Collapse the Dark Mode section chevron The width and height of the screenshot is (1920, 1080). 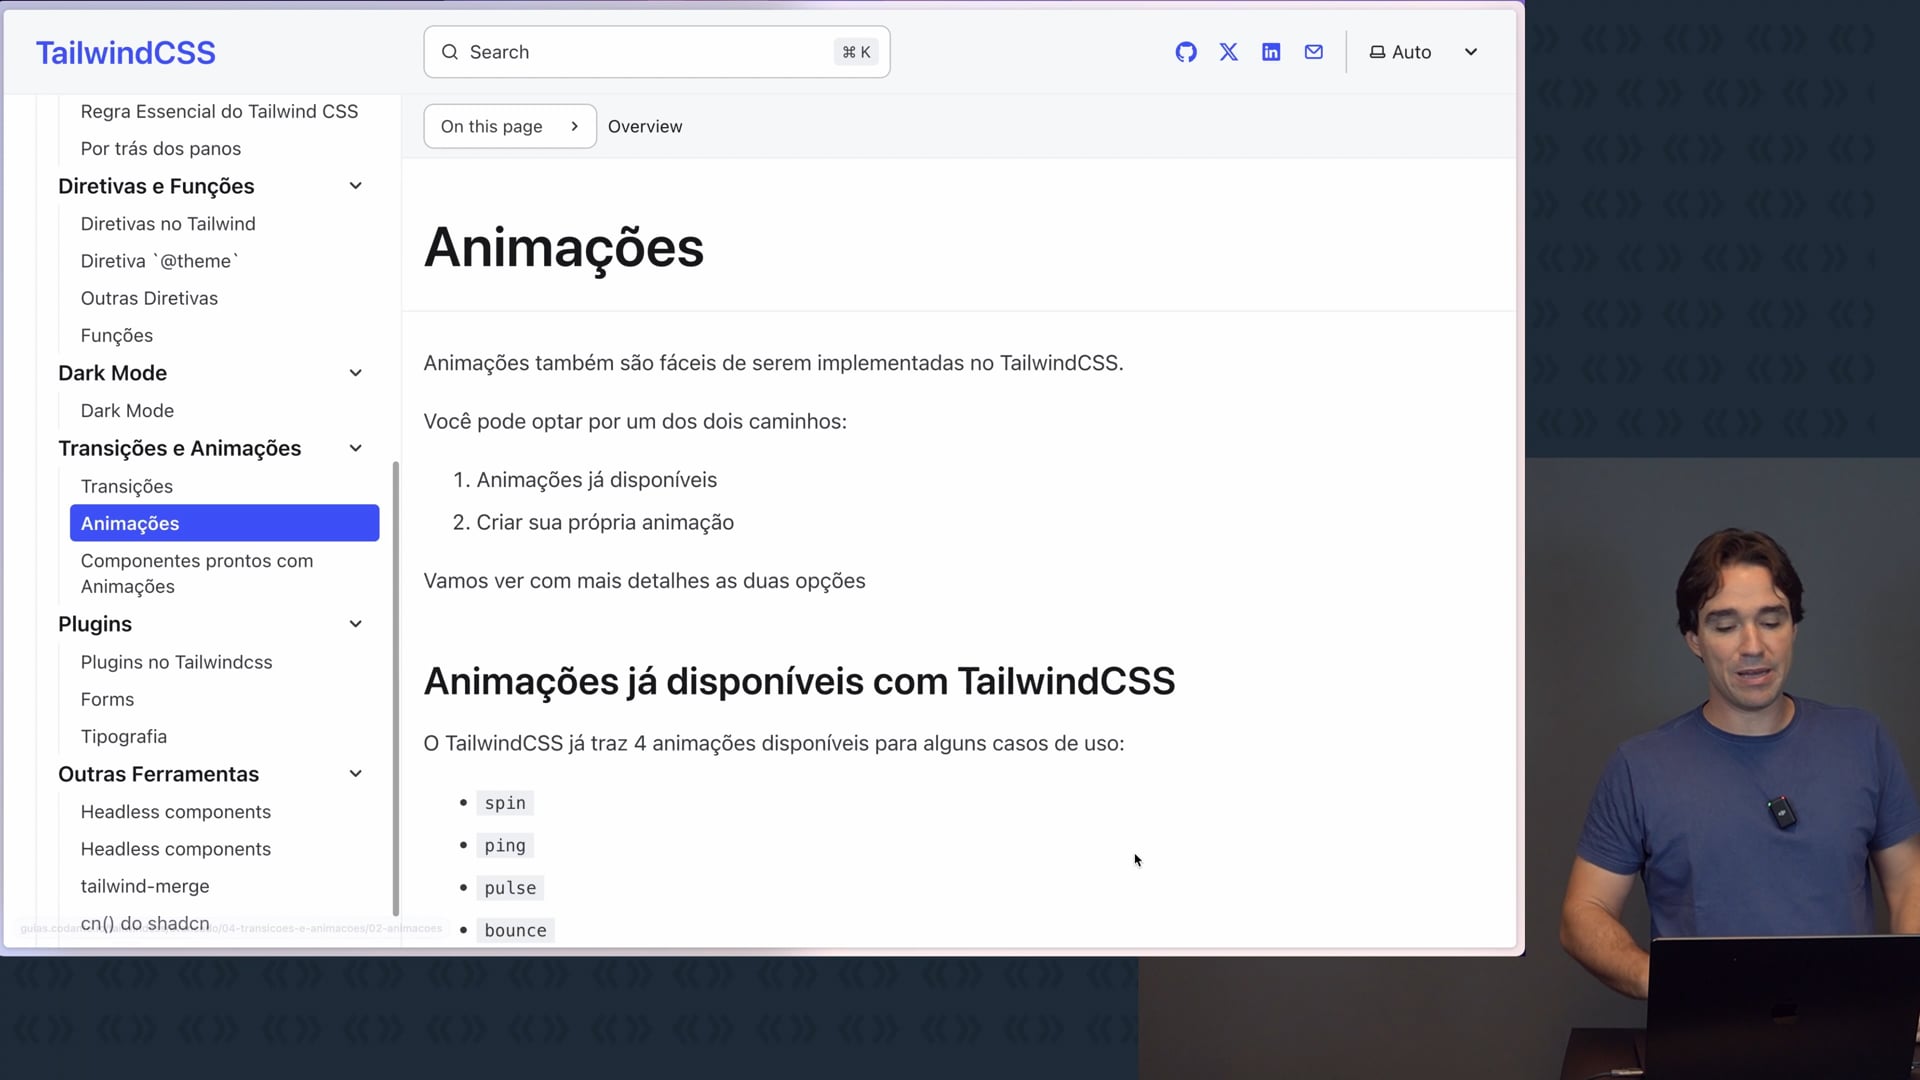click(x=355, y=373)
